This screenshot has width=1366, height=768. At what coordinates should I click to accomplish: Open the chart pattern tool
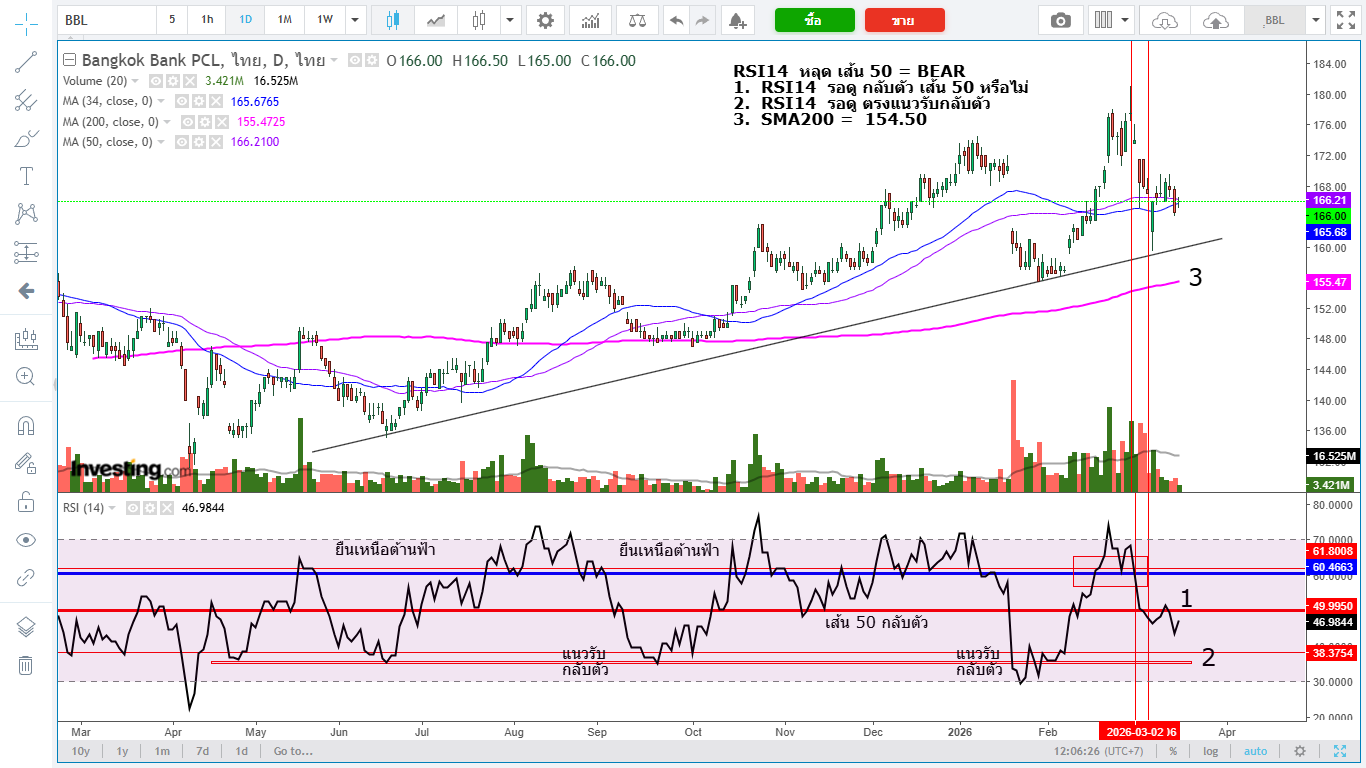click(26, 213)
